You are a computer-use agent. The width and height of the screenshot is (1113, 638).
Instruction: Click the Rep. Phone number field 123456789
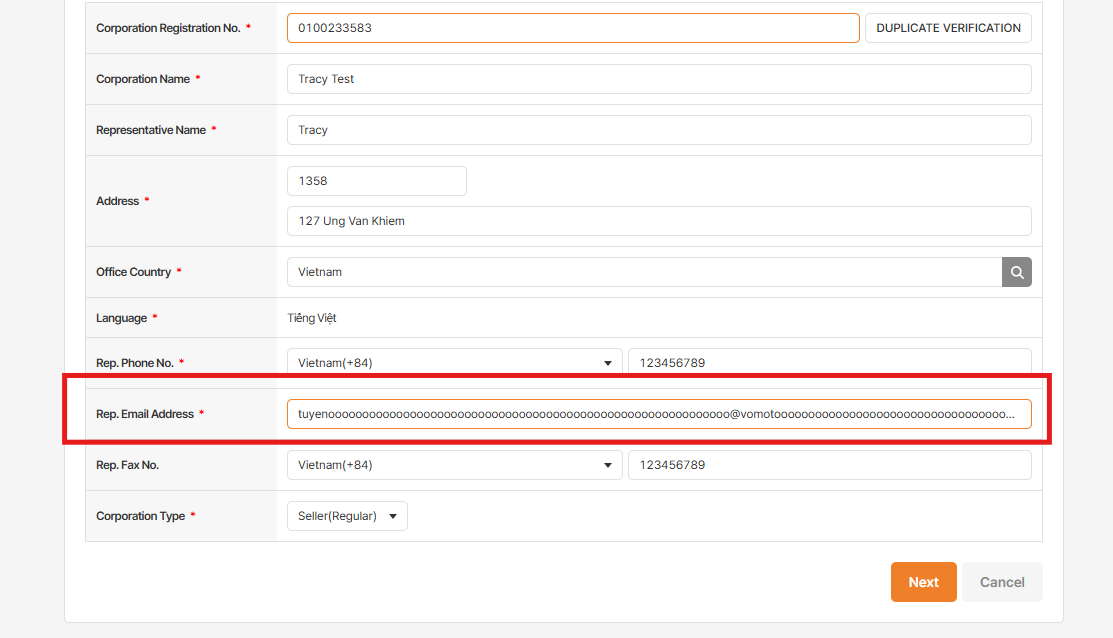pyautogui.click(x=830, y=363)
